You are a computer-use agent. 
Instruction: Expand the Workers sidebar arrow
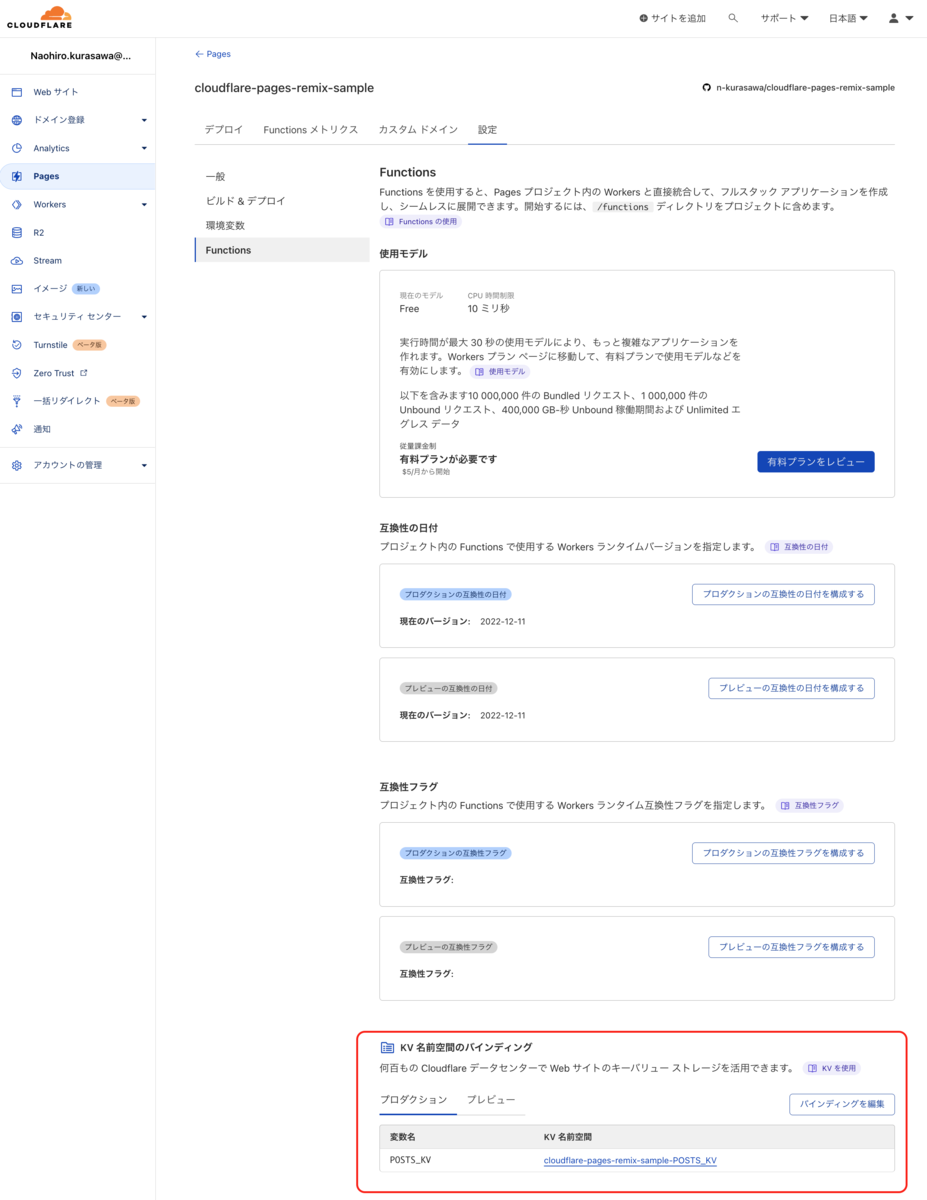(x=144, y=204)
